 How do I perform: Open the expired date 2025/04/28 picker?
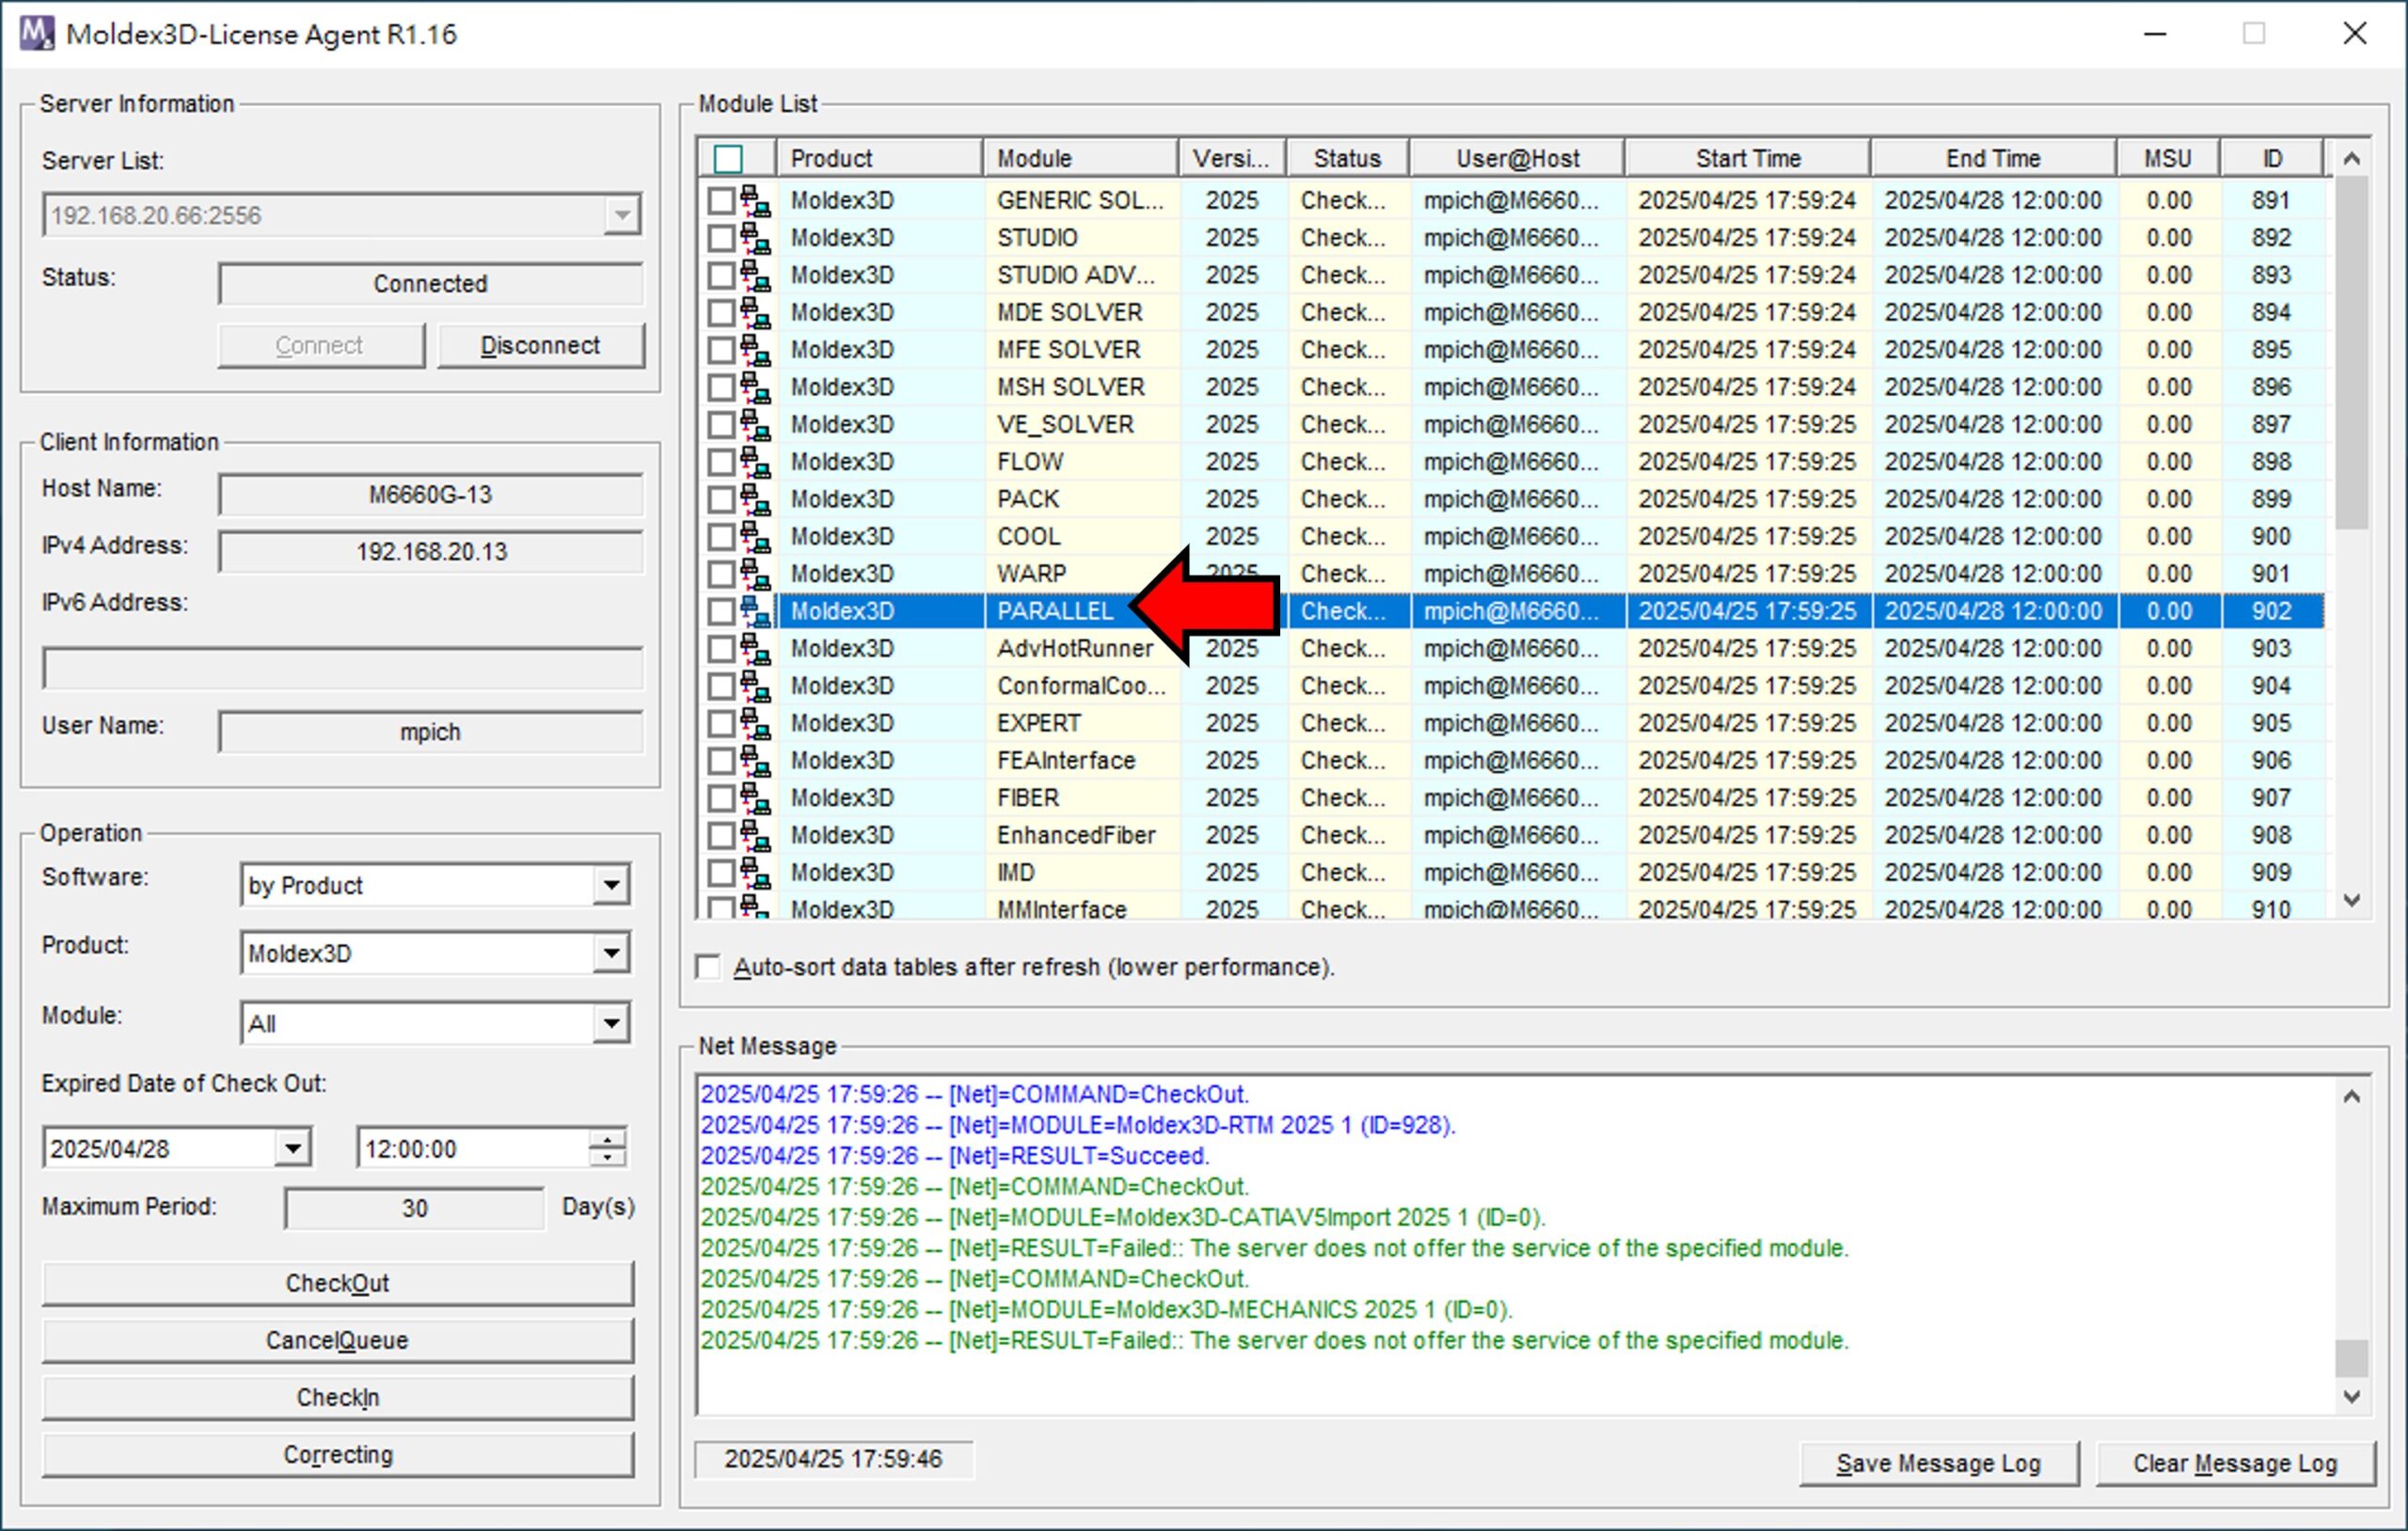click(292, 1148)
